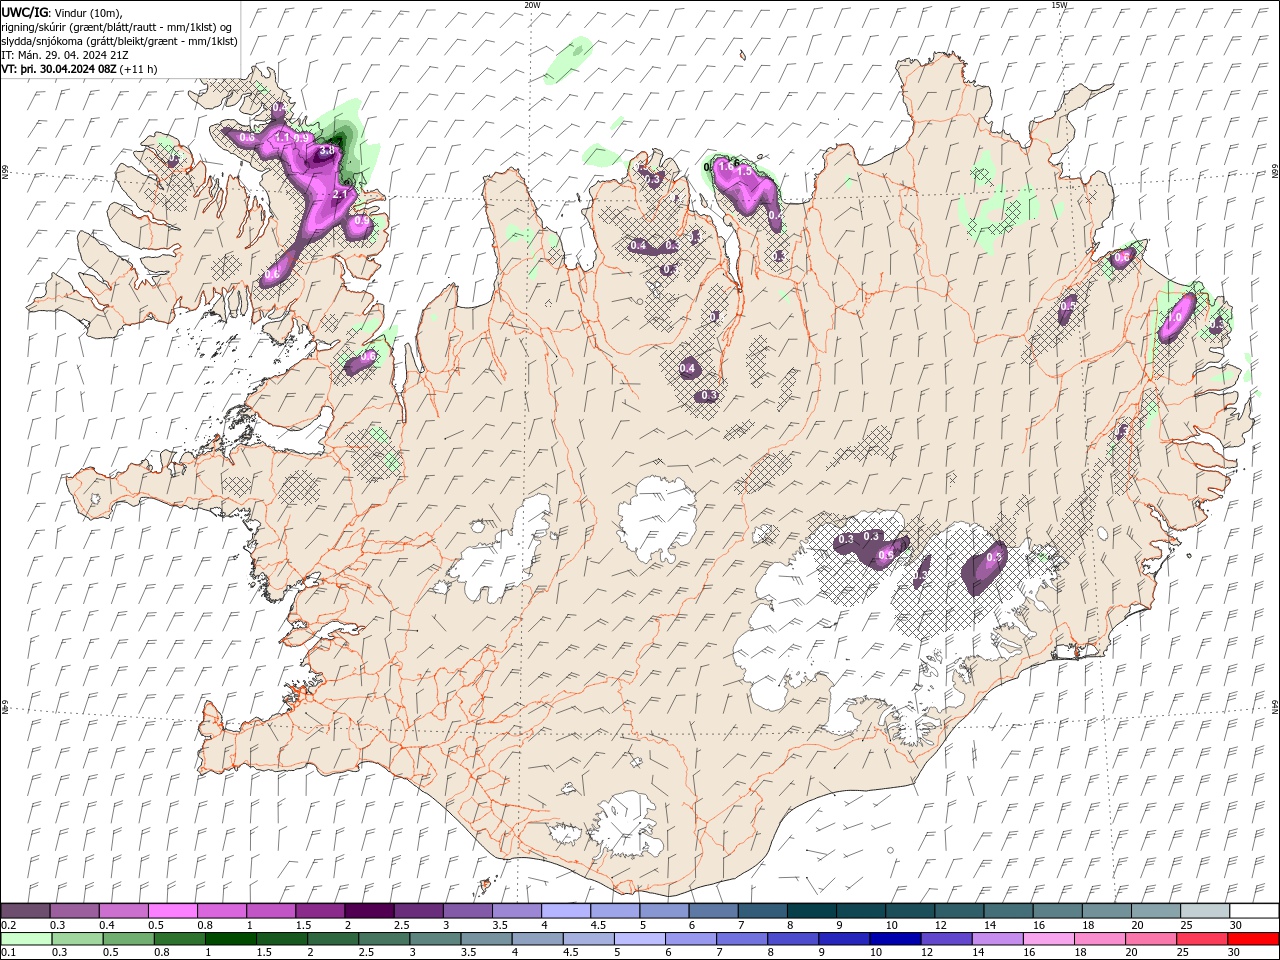Pick the bright pink 0.5 swatch, purple row
1280x960 pixels.
pyautogui.click(x=172, y=911)
